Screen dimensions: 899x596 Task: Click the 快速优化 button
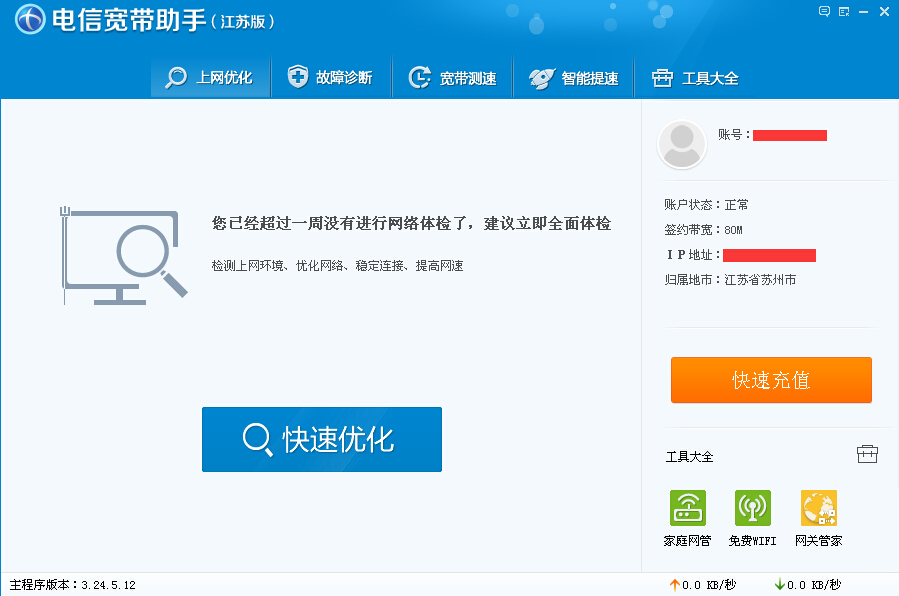click(x=322, y=440)
